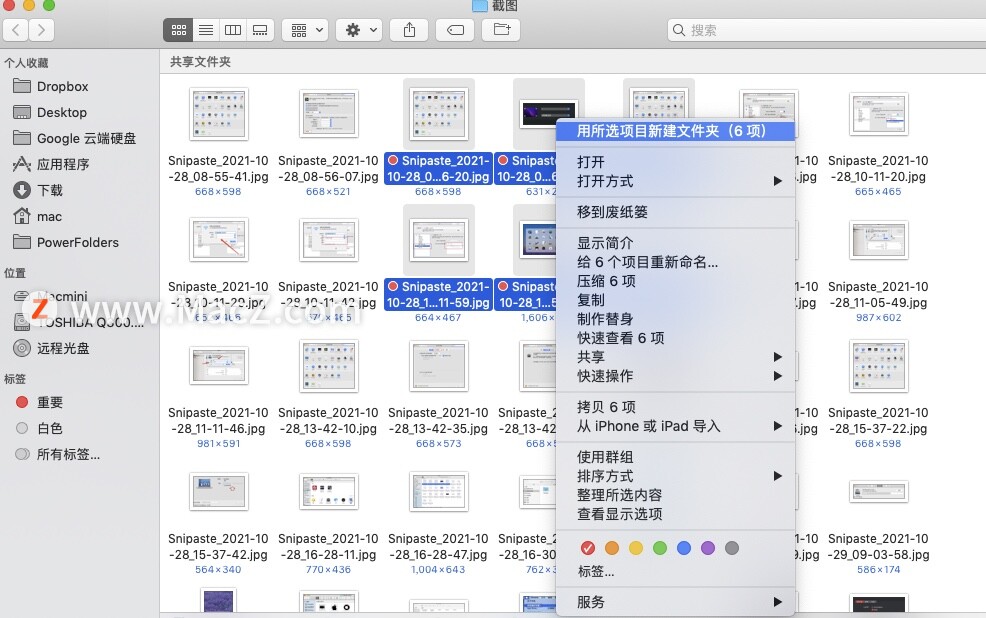Open the 远程光盘 item in the sidebar

point(65,348)
